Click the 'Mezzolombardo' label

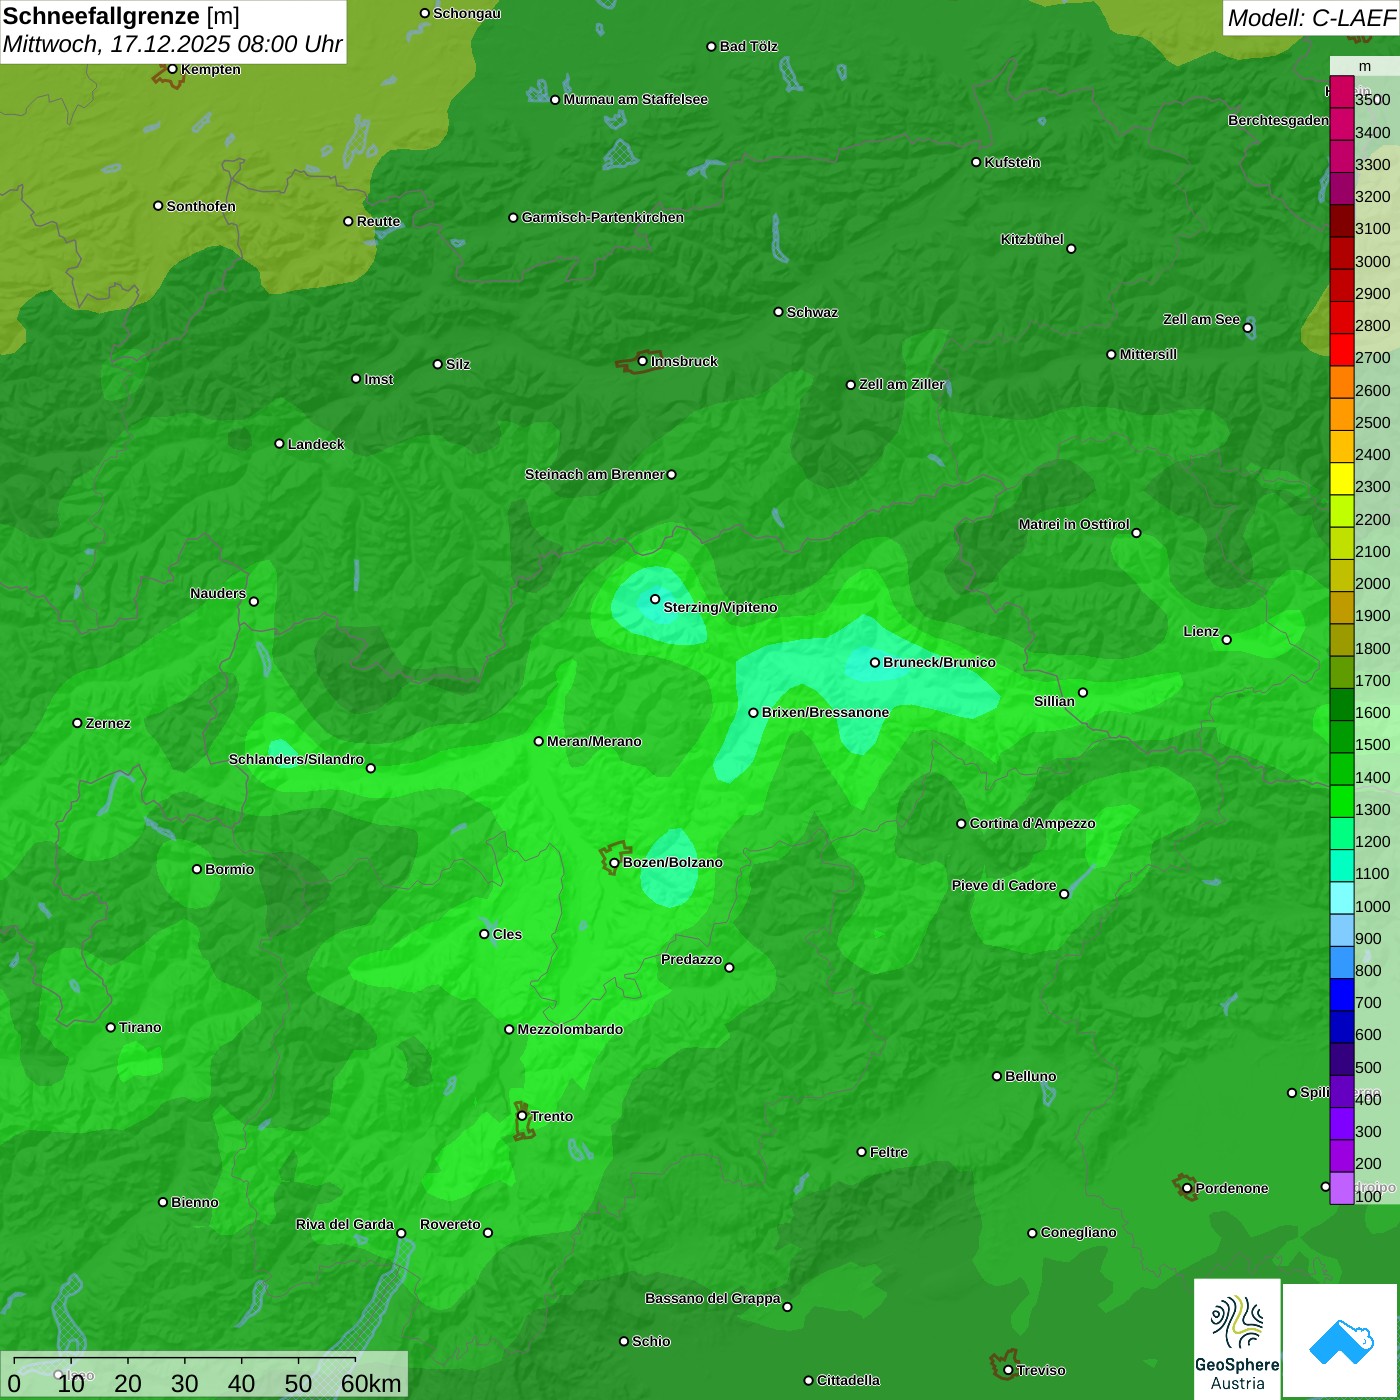(x=570, y=1029)
